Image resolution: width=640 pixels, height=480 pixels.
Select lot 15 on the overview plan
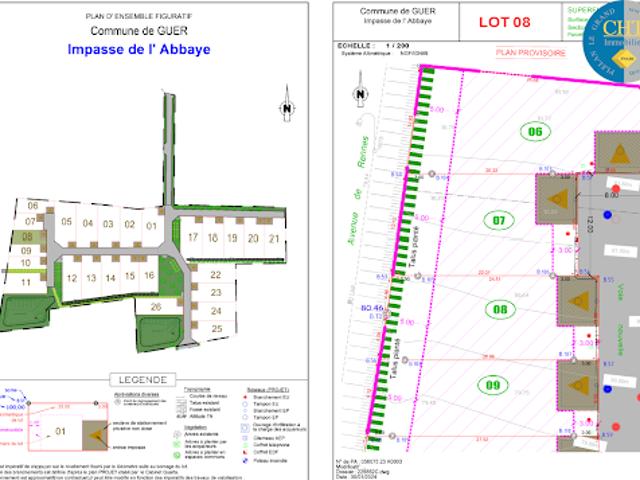pos(130,276)
